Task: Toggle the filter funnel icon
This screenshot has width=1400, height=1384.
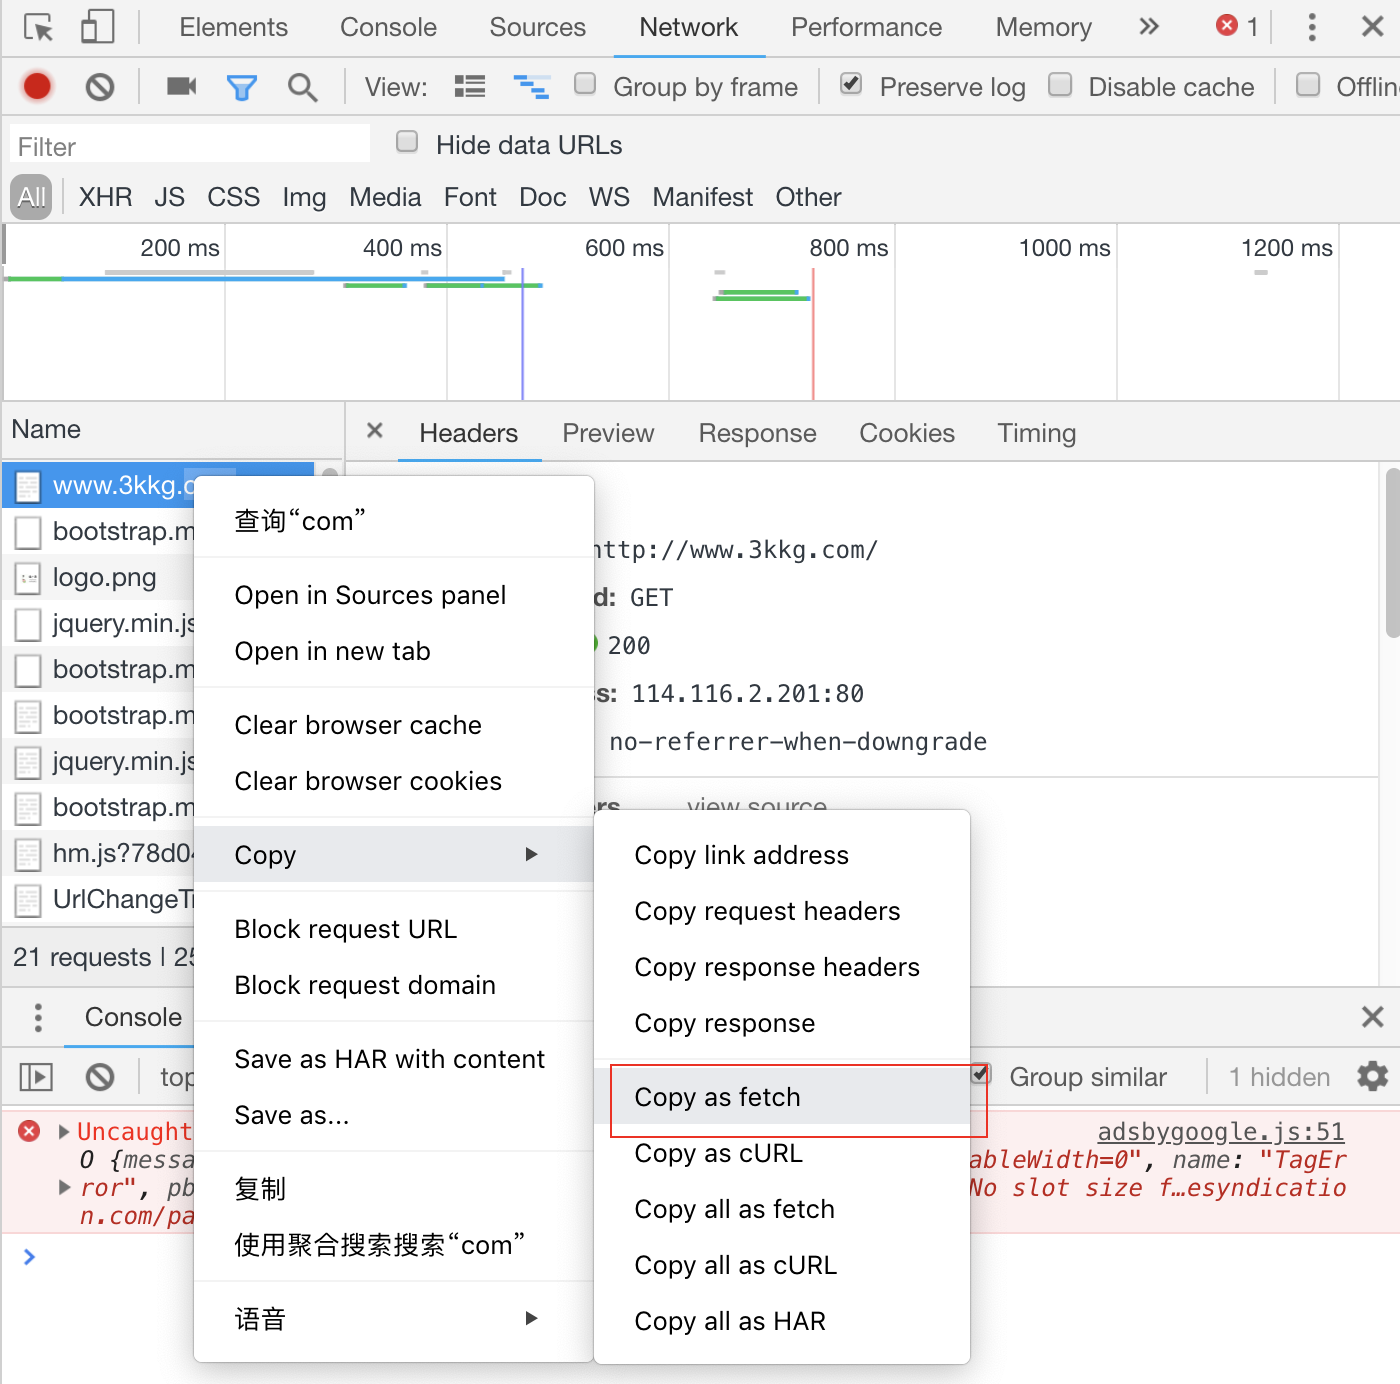Action: pos(241,88)
